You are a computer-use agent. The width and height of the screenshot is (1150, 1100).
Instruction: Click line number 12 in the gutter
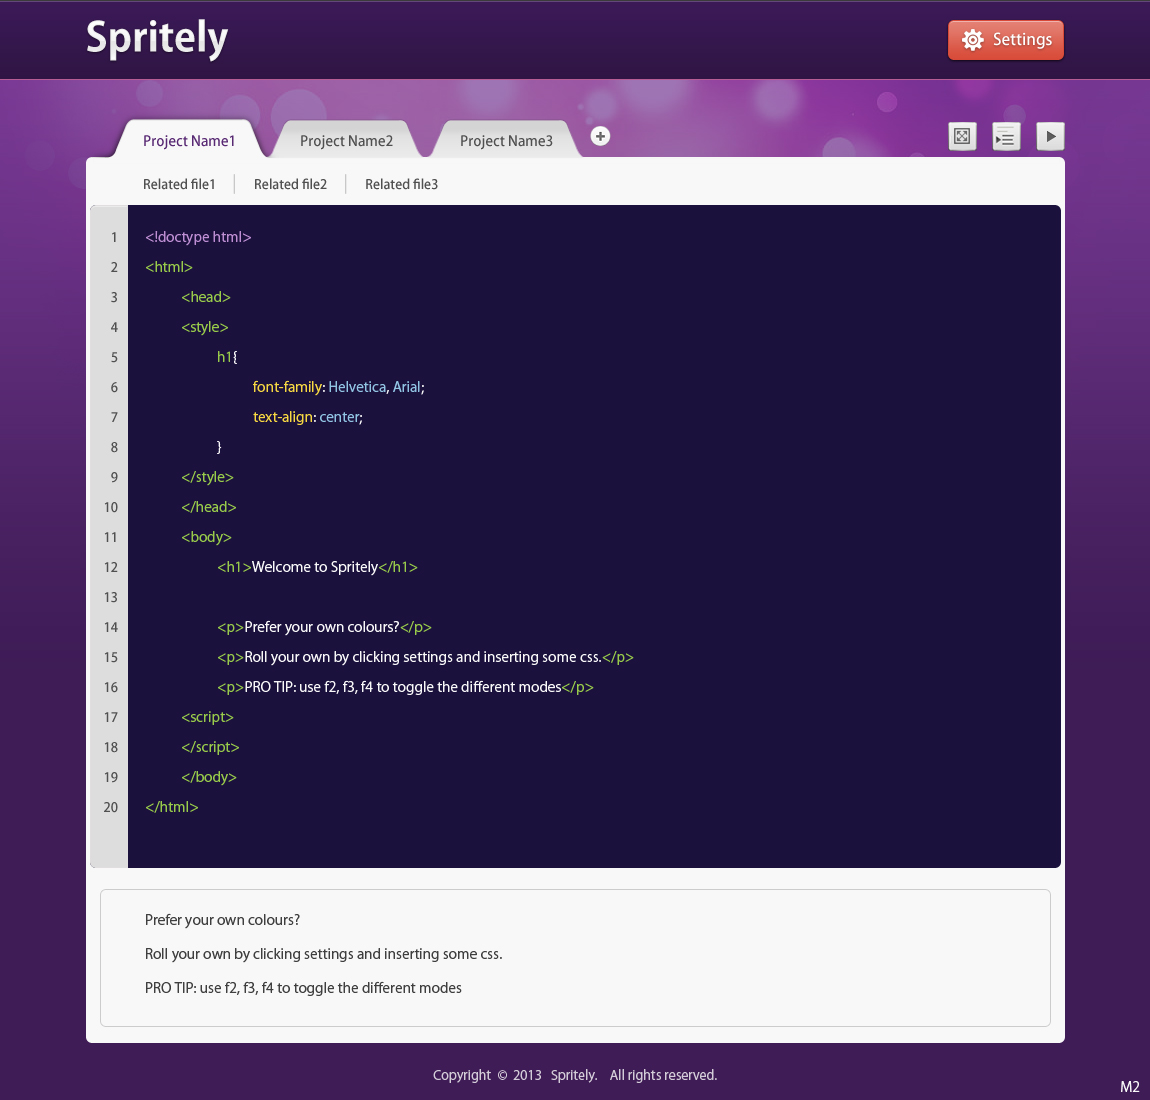coord(111,567)
